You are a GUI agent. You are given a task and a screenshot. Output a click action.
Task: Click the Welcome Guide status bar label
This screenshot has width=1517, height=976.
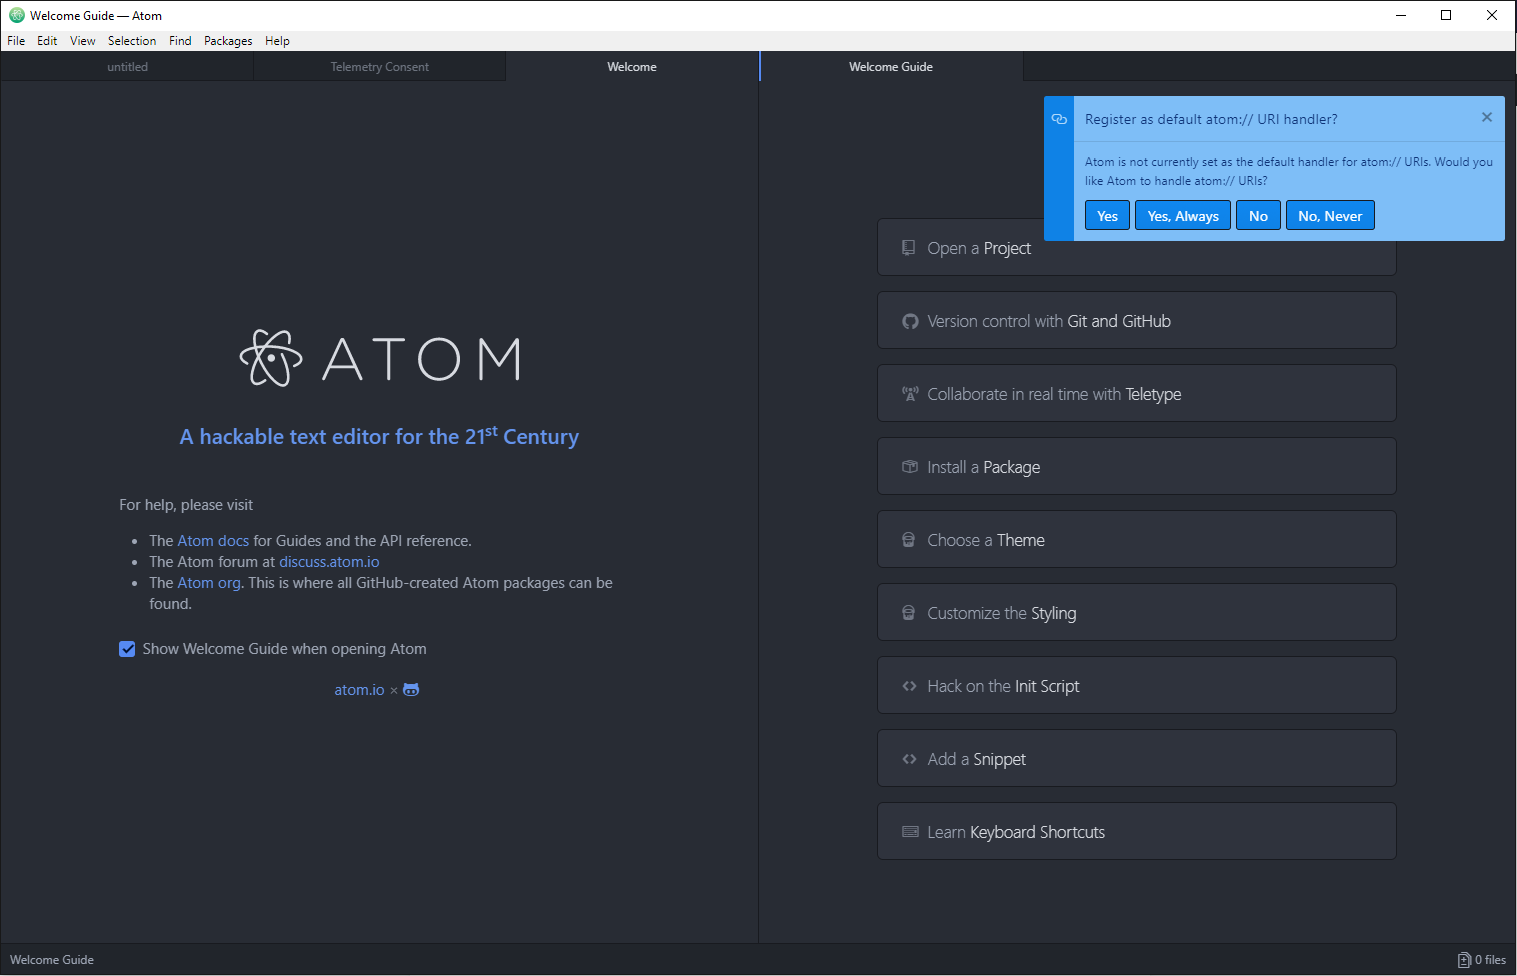tap(52, 960)
